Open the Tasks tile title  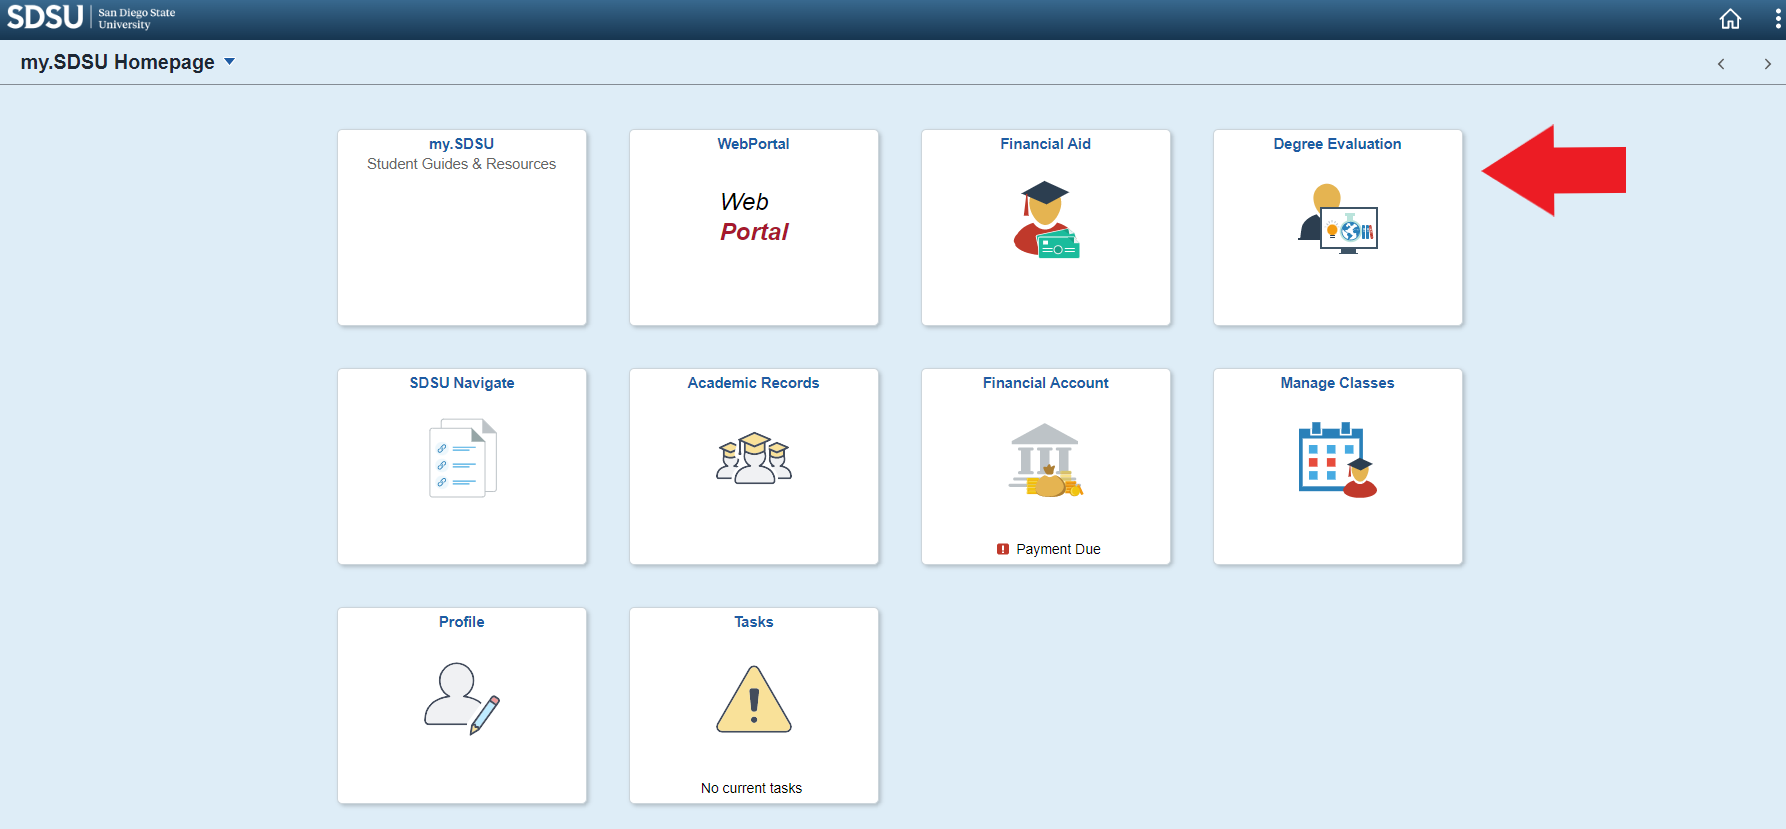click(x=754, y=622)
